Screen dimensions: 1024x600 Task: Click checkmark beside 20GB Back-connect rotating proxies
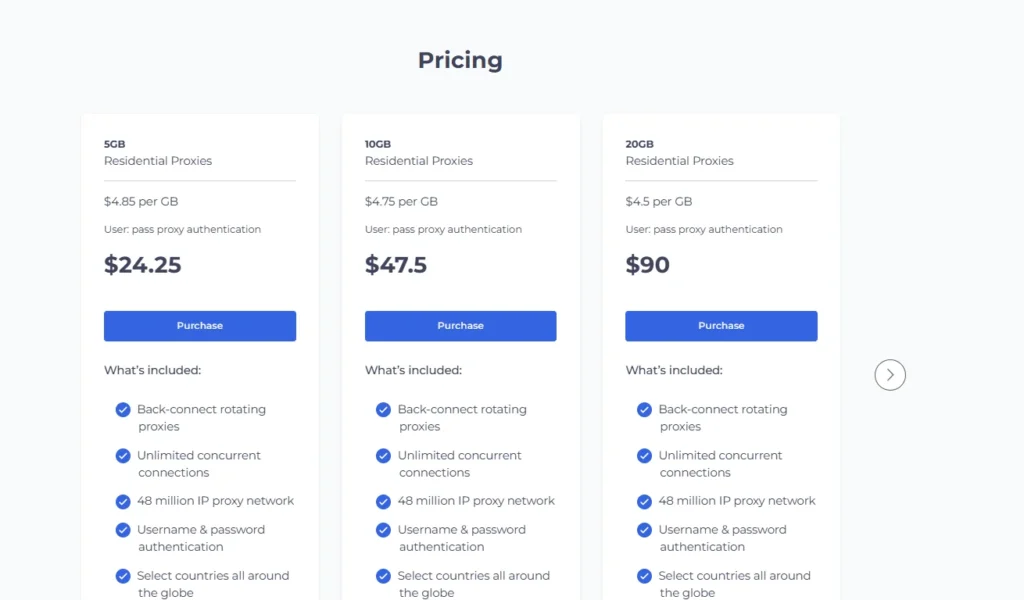pyautogui.click(x=644, y=409)
